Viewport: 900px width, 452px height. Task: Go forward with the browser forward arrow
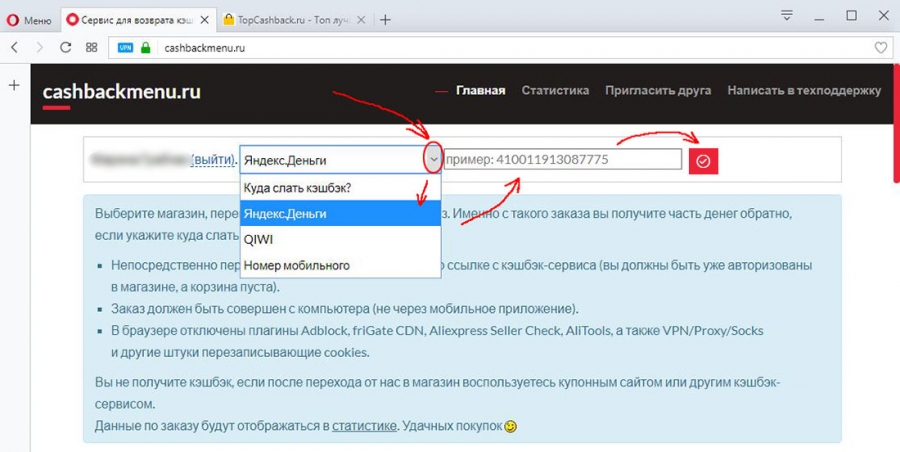(39, 48)
